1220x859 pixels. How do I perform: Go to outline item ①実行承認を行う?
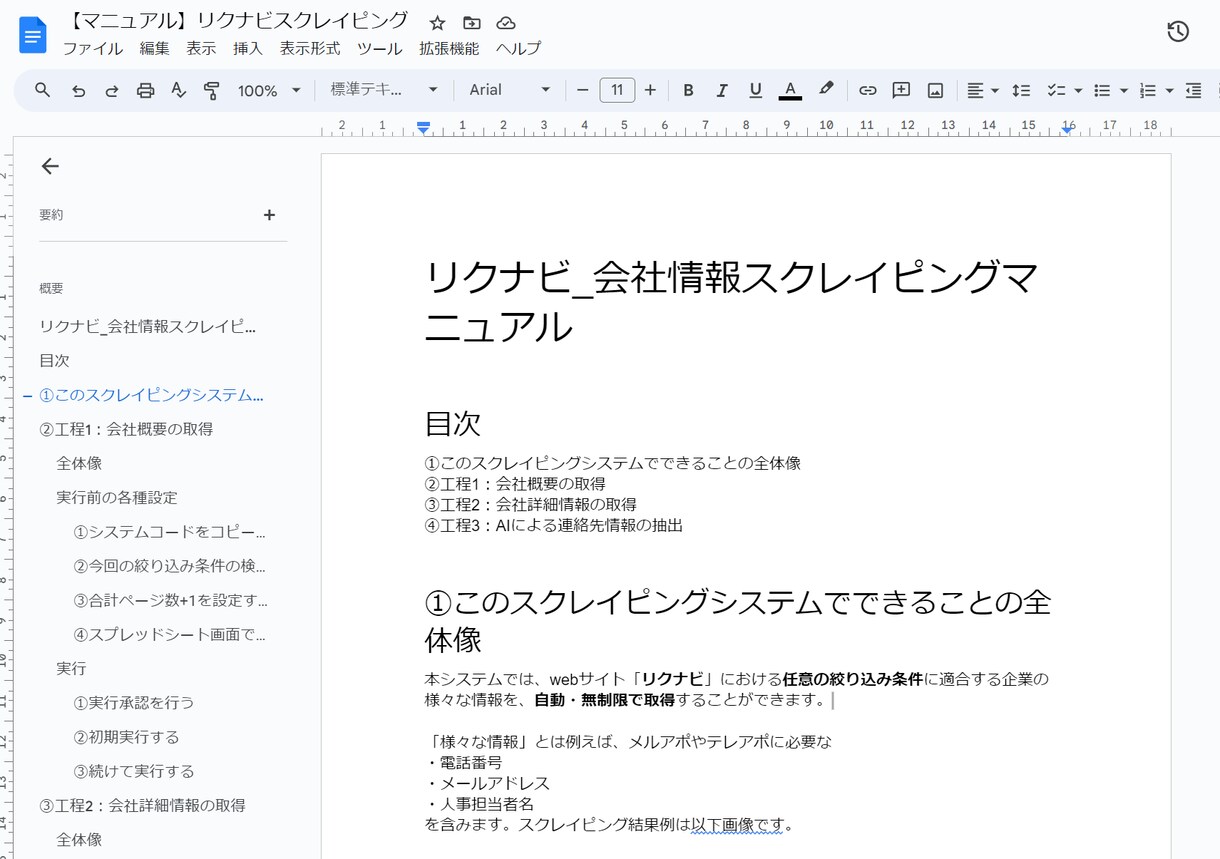tap(134, 702)
